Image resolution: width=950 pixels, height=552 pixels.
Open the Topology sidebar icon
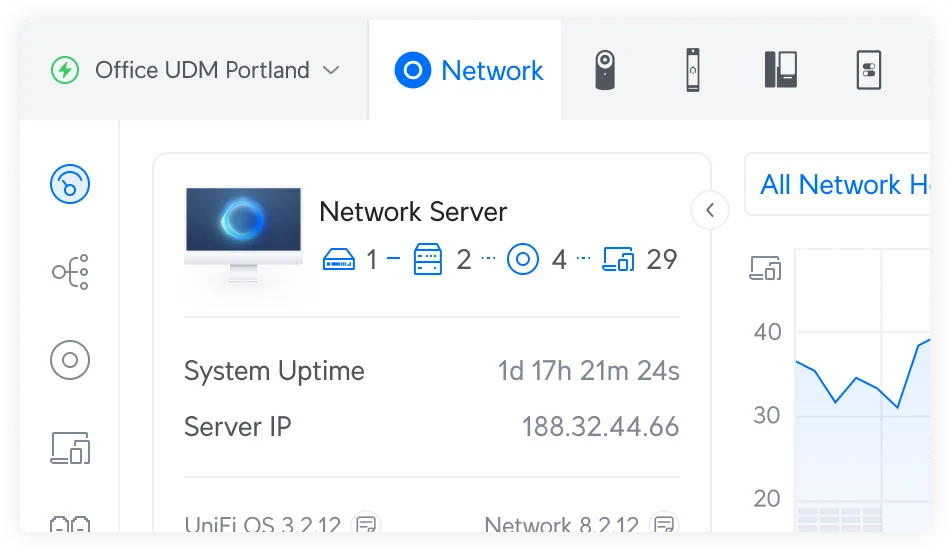[x=70, y=272]
